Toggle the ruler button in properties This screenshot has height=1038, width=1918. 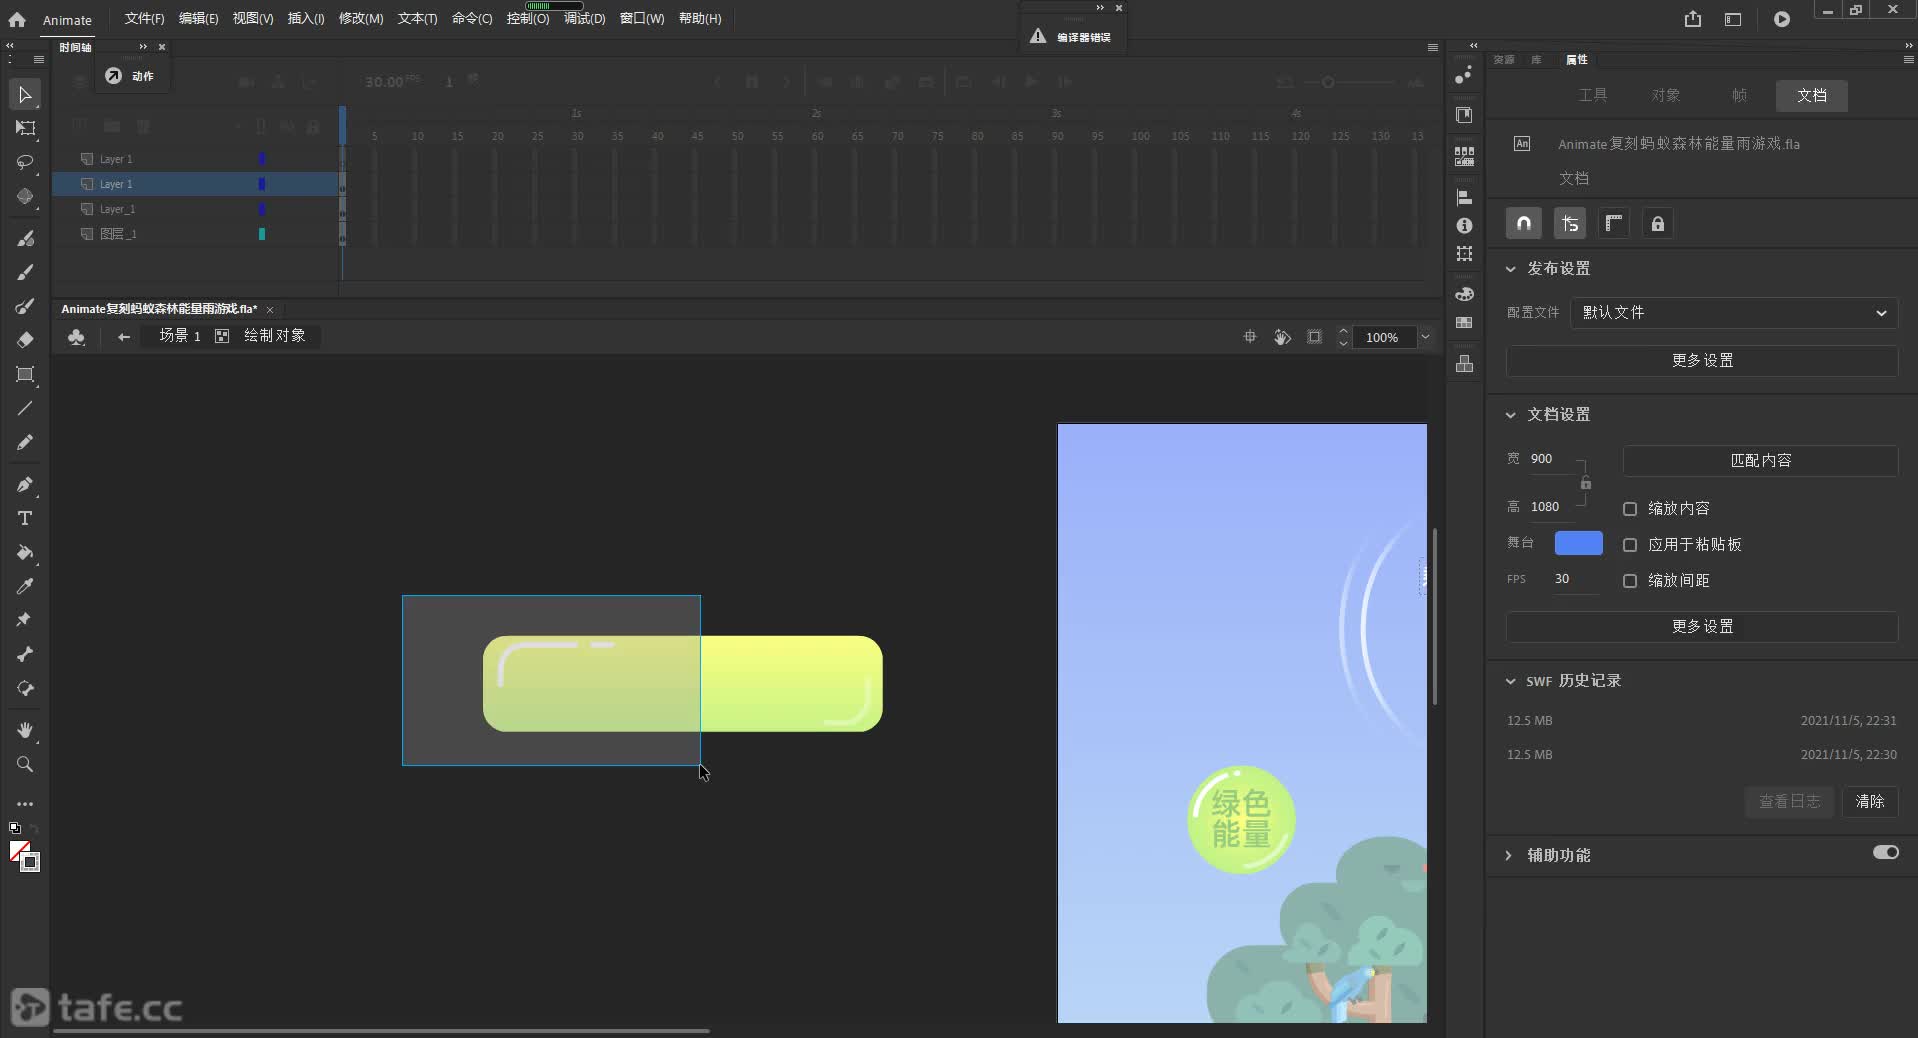pyautogui.click(x=1614, y=224)
